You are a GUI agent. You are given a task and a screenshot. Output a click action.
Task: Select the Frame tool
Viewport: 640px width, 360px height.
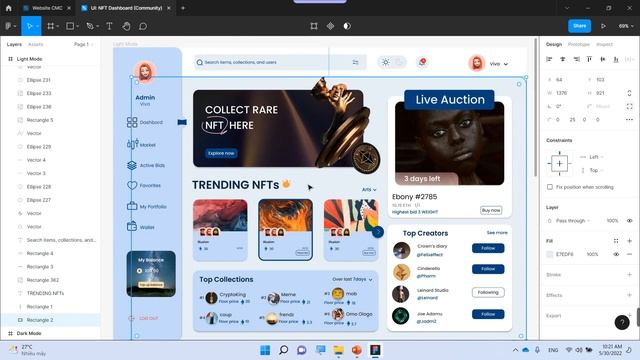pos(51,26)
